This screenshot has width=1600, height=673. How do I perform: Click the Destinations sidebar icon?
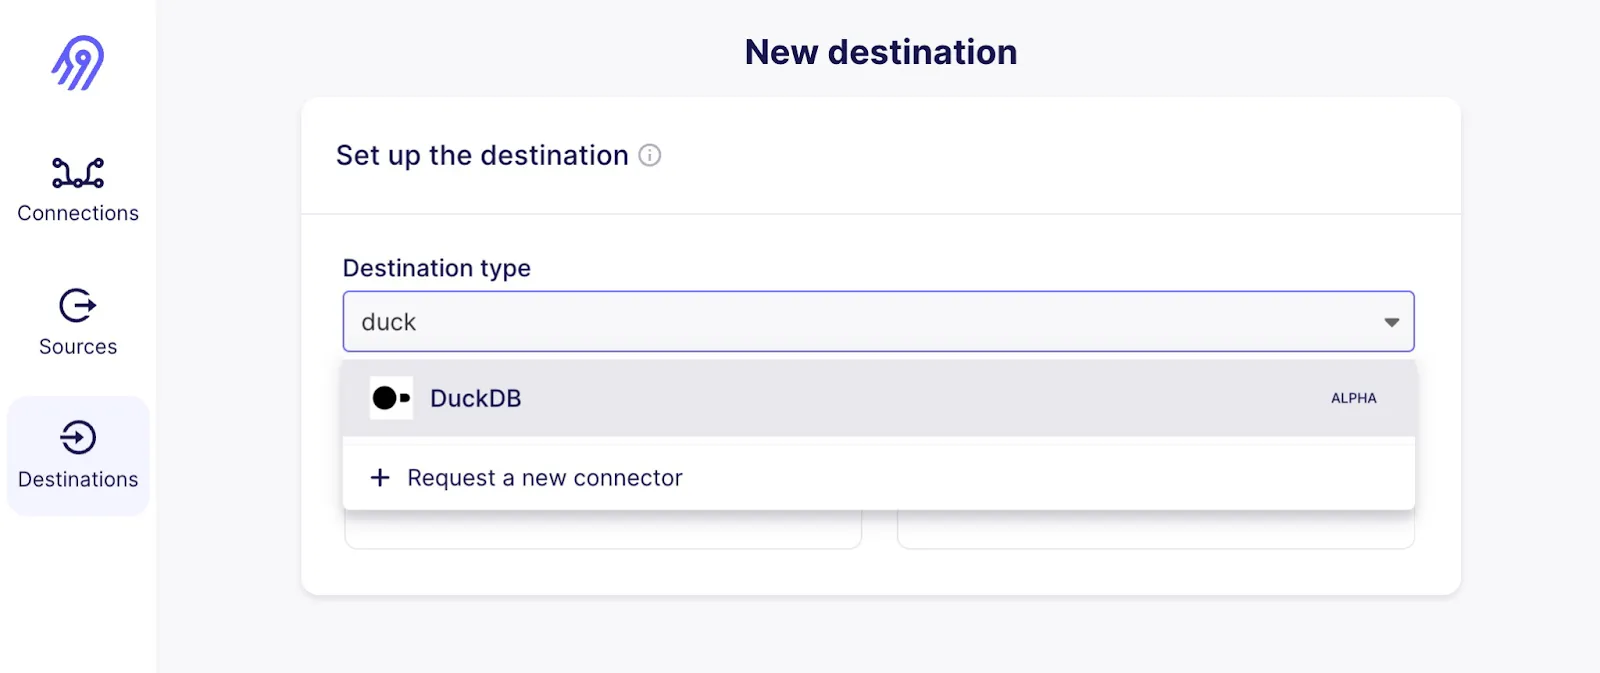coord(78,438)
